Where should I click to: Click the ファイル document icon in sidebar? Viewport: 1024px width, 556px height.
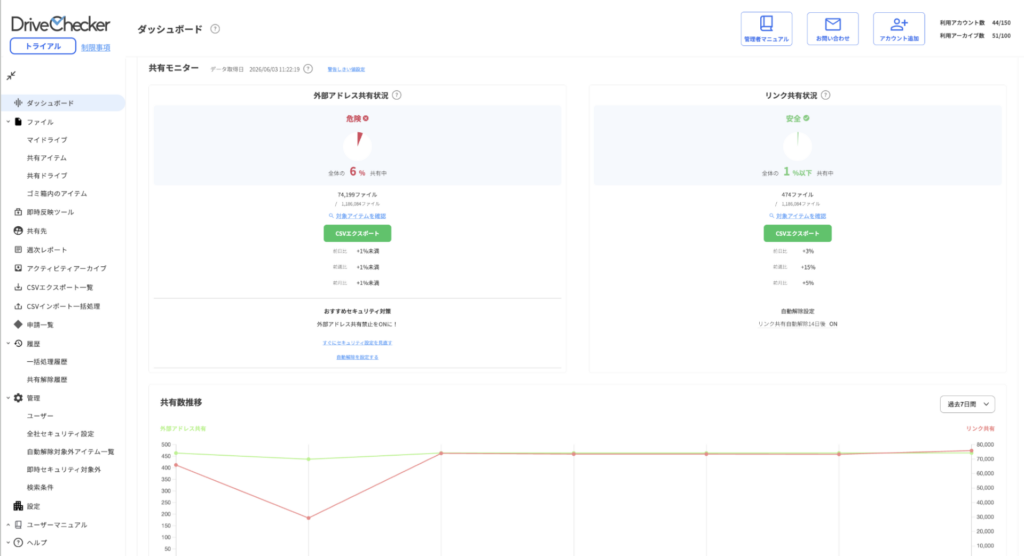coord(18,122)
